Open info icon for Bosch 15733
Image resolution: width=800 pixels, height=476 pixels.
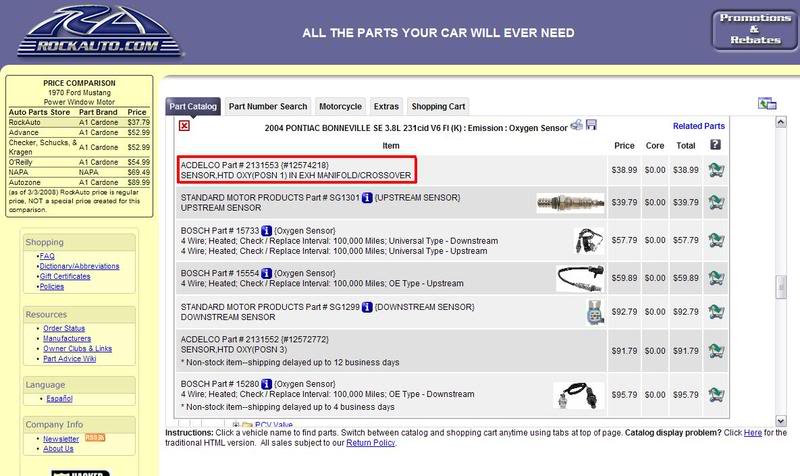(266, 231)
